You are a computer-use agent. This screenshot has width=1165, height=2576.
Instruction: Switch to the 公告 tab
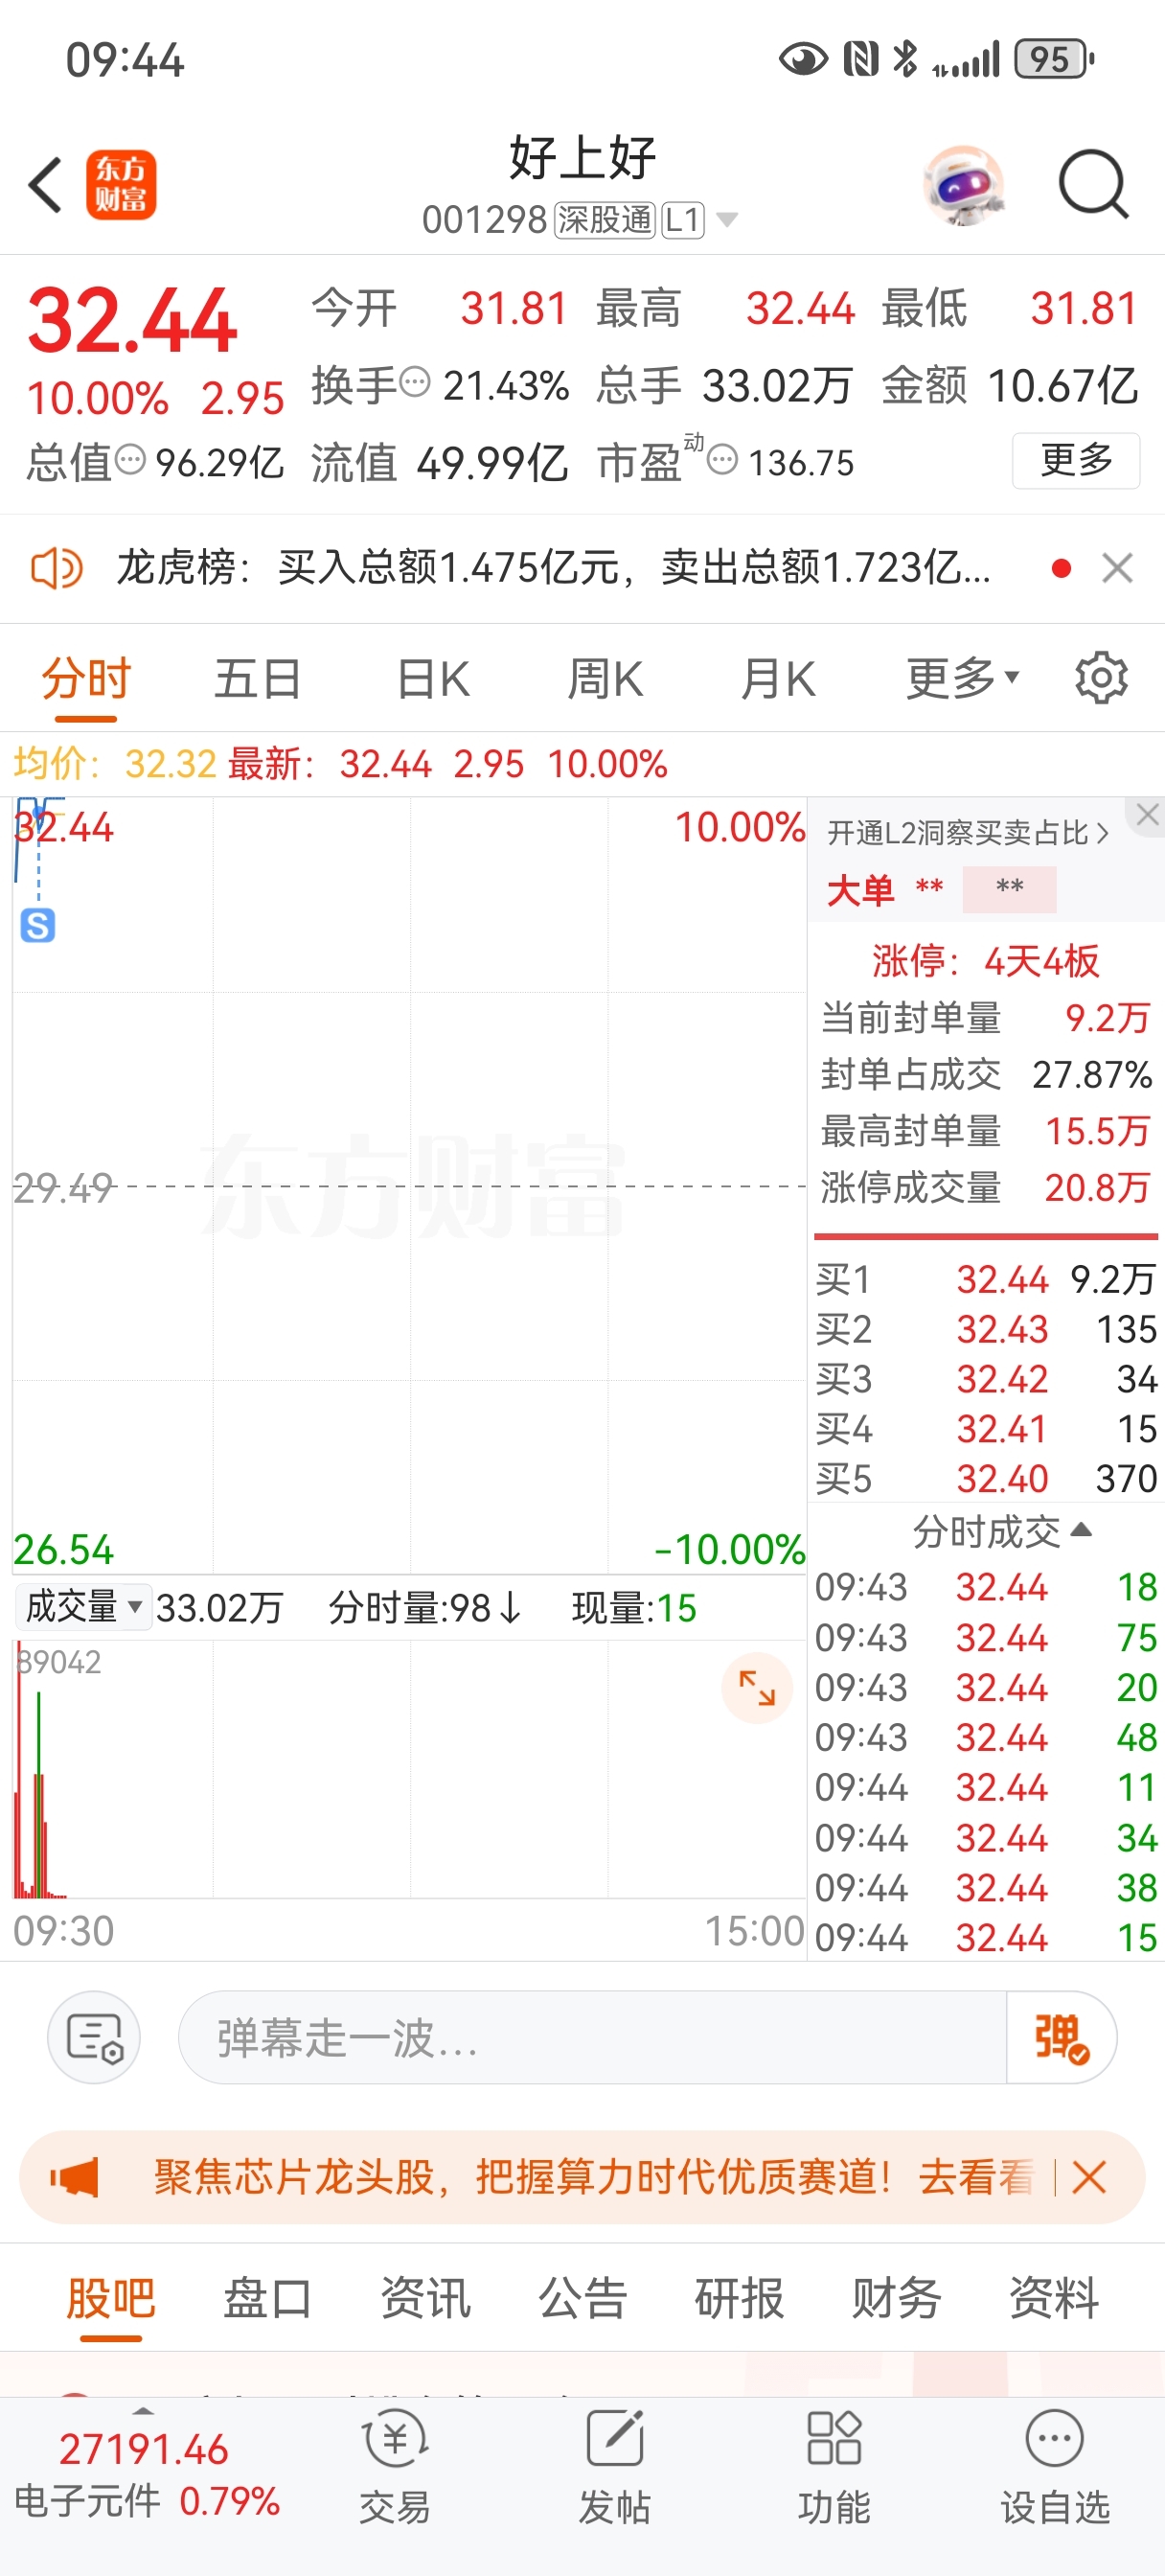(x=582, y=2299)
